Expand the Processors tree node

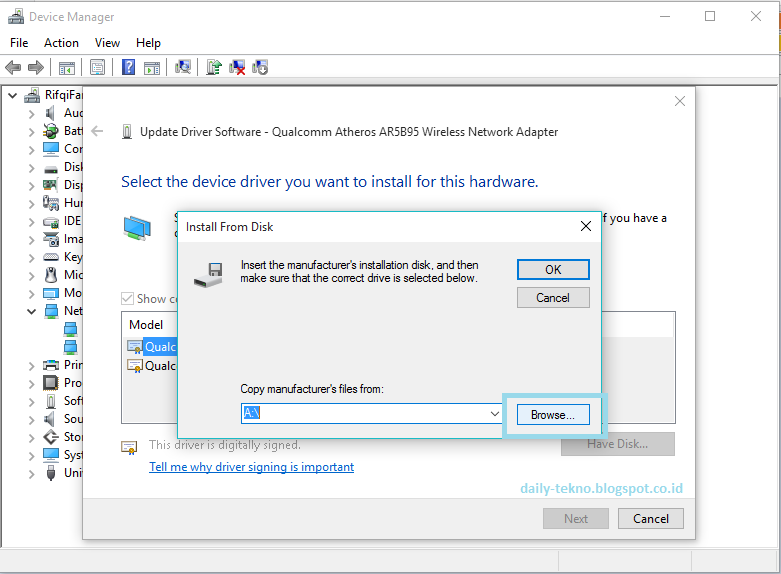pos(31,384)
